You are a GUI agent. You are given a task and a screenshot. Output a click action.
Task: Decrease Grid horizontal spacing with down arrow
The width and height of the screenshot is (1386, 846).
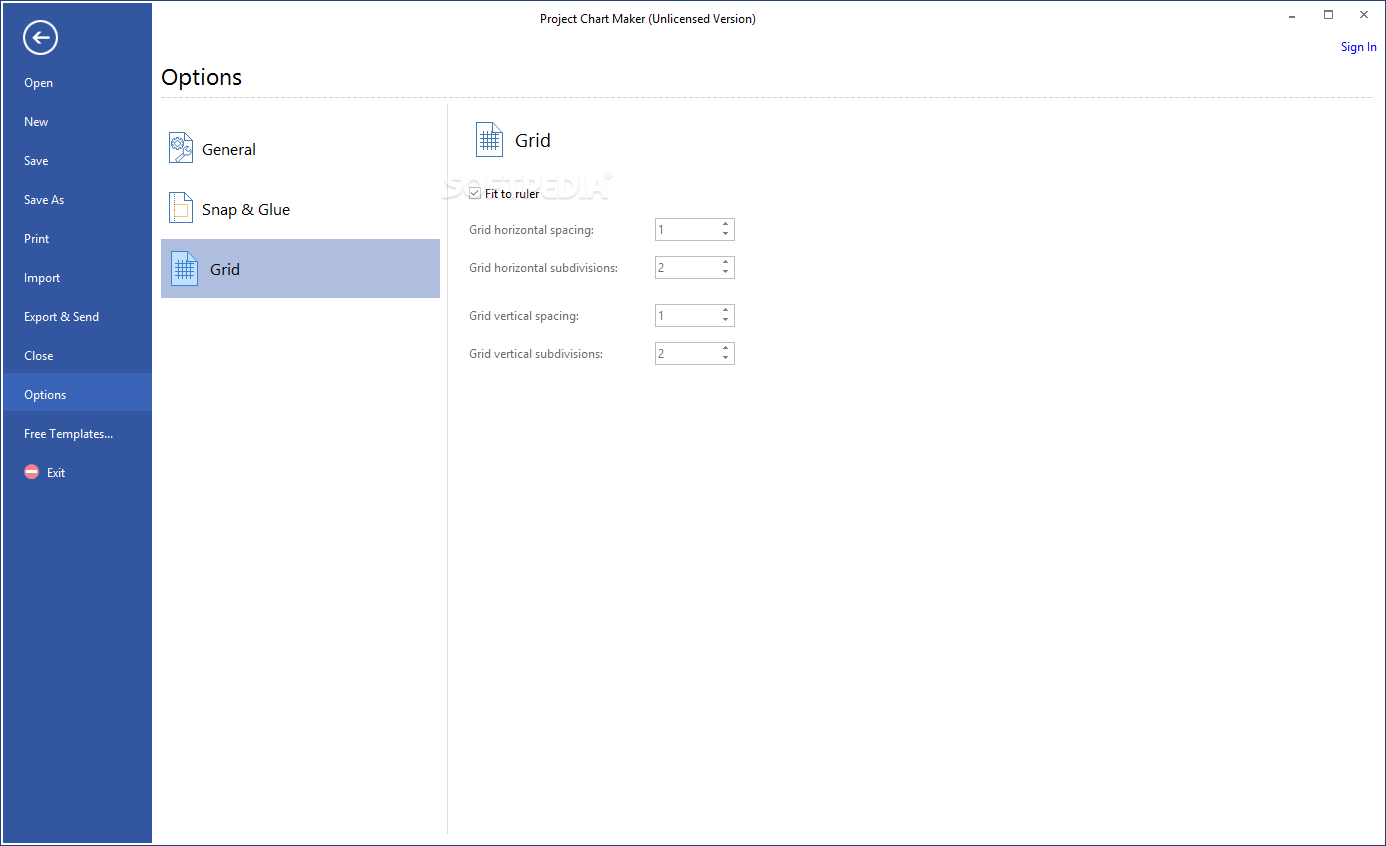725,235
